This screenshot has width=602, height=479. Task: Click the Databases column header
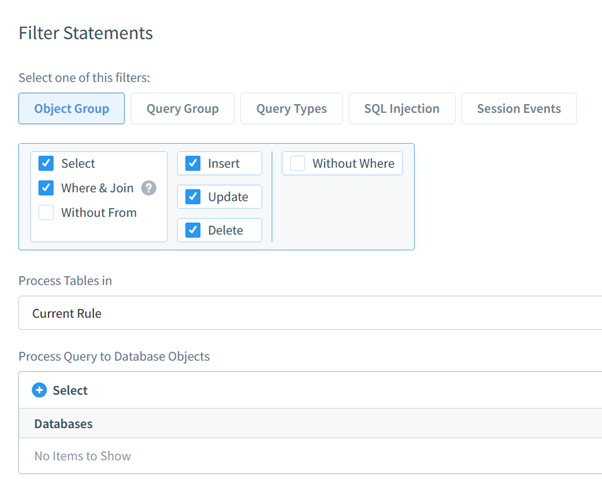coord(63,424)
